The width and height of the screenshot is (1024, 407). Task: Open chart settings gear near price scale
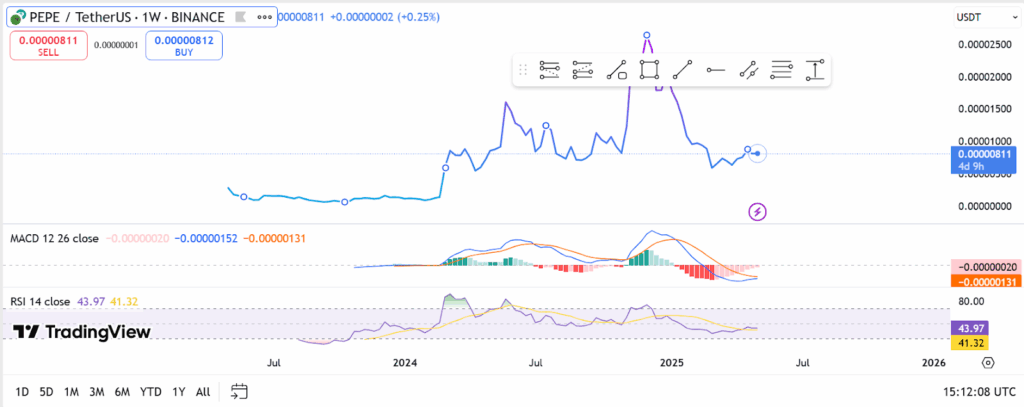click(x=988, y=363)
